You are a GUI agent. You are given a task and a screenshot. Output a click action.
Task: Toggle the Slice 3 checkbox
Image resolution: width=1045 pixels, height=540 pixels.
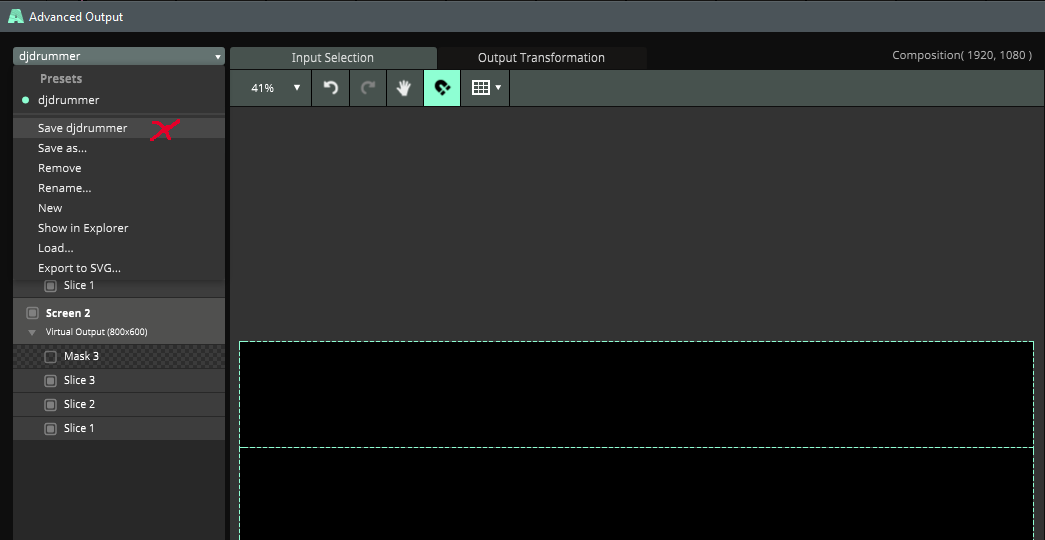[x=51, y=381]
